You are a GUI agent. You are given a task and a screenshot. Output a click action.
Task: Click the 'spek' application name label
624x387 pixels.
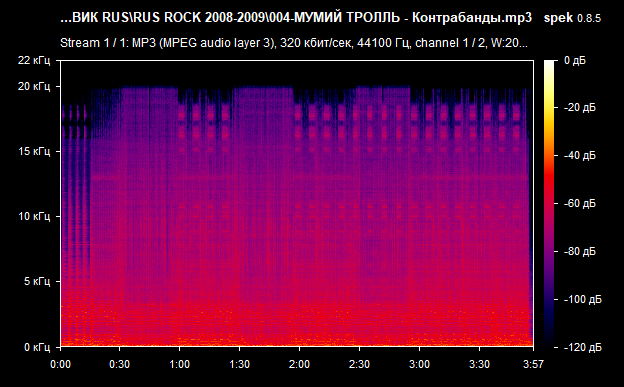tap(558, 18)
